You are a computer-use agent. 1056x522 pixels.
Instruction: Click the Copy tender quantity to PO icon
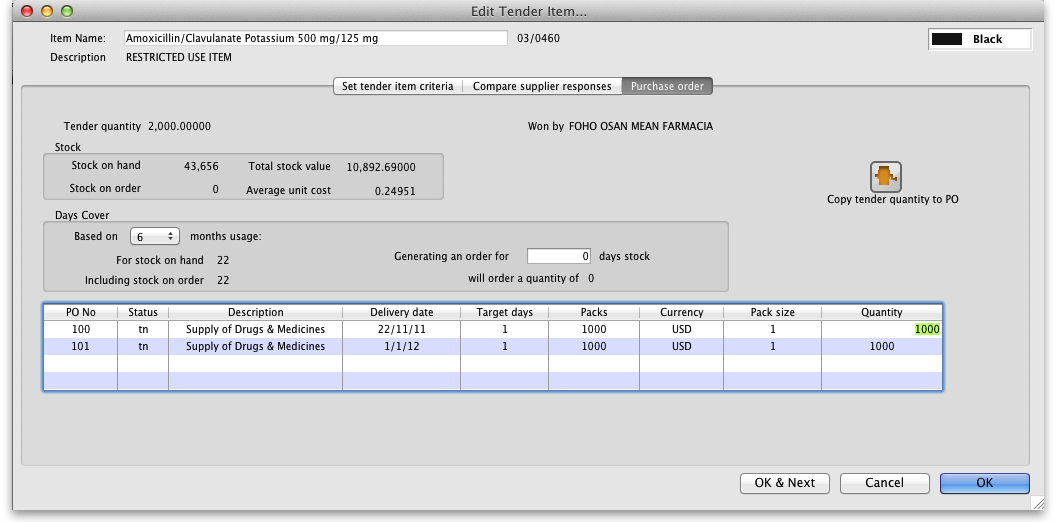point(886,177)
